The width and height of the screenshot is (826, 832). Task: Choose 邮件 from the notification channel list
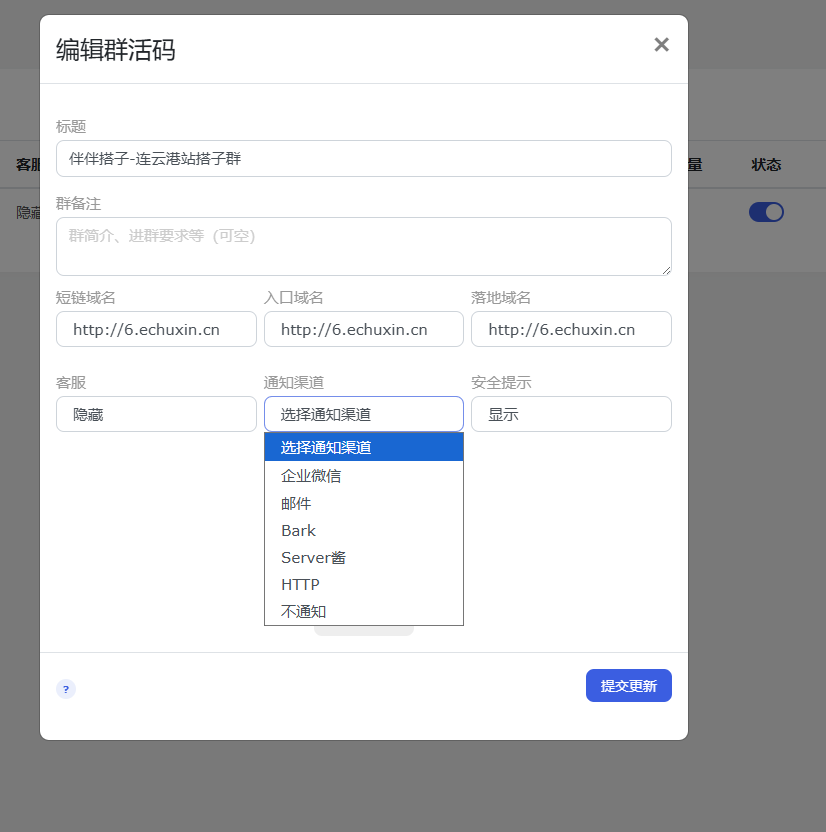296,504
